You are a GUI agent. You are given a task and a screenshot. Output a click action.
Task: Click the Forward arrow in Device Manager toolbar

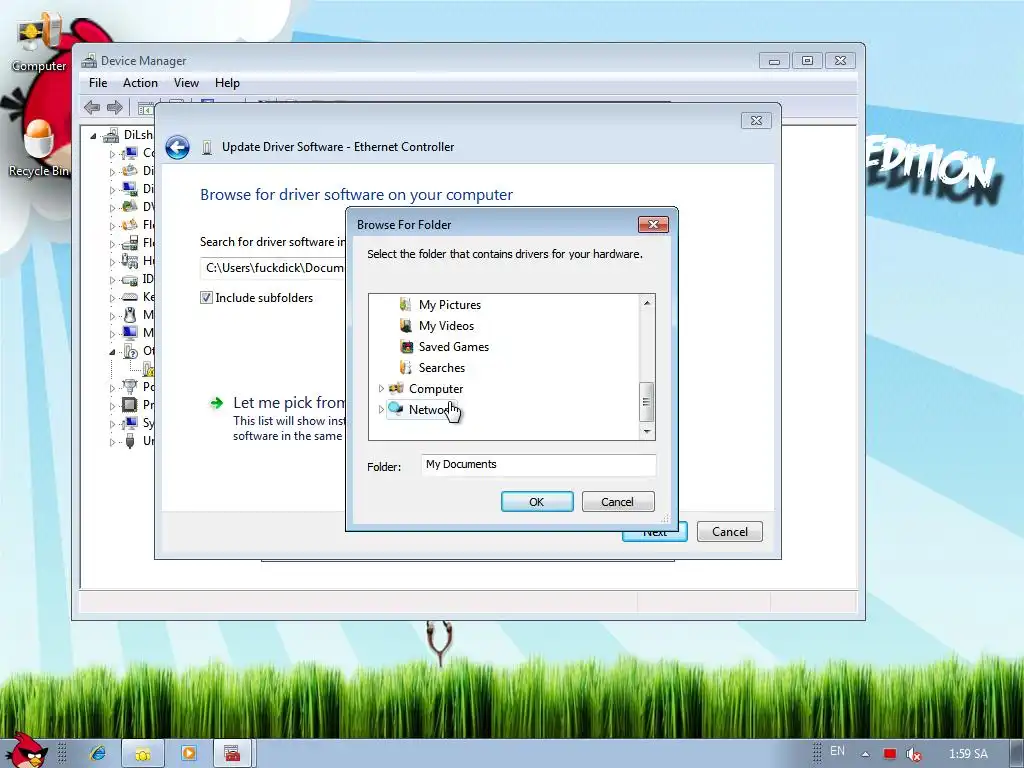pyautogui.click(x=115, y=107)
